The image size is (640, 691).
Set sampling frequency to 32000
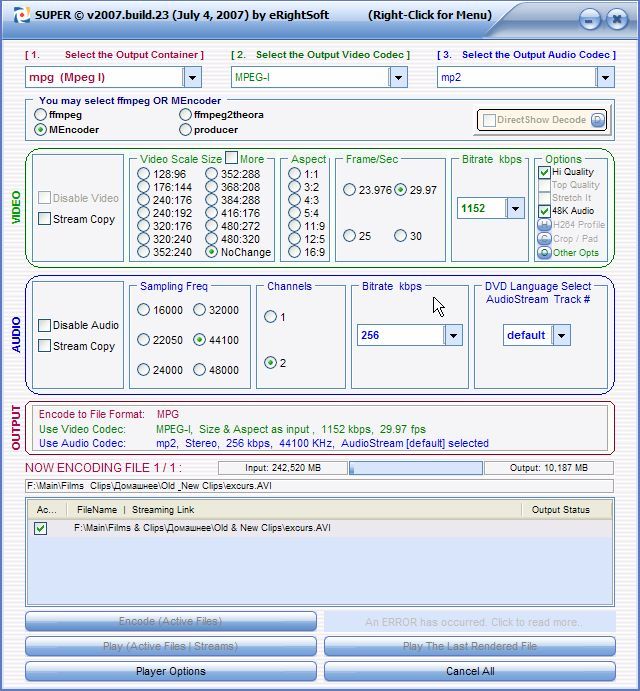pyautogui.click(x=199, y=310)
